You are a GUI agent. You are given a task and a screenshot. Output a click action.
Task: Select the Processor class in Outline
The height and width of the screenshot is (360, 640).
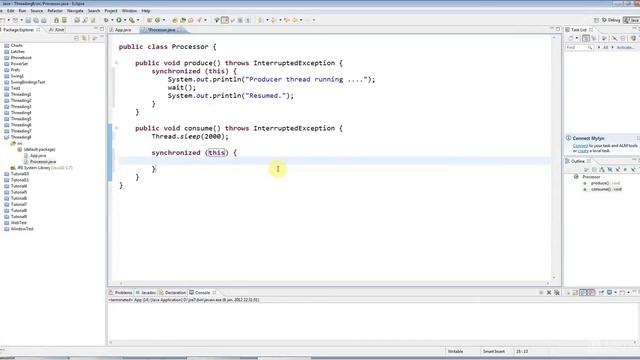588,177
